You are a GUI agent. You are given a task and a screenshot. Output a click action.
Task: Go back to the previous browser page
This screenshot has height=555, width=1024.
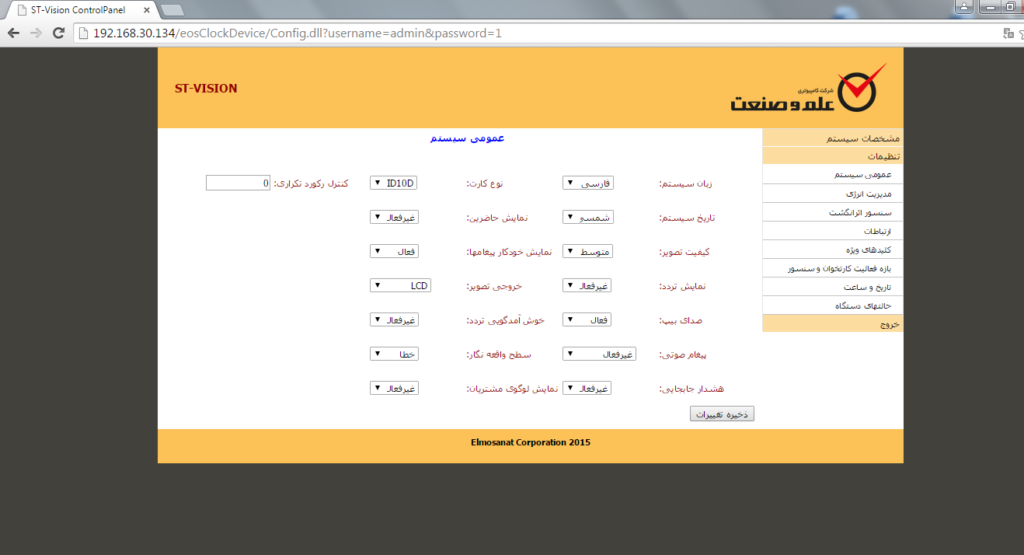point(14,33)
